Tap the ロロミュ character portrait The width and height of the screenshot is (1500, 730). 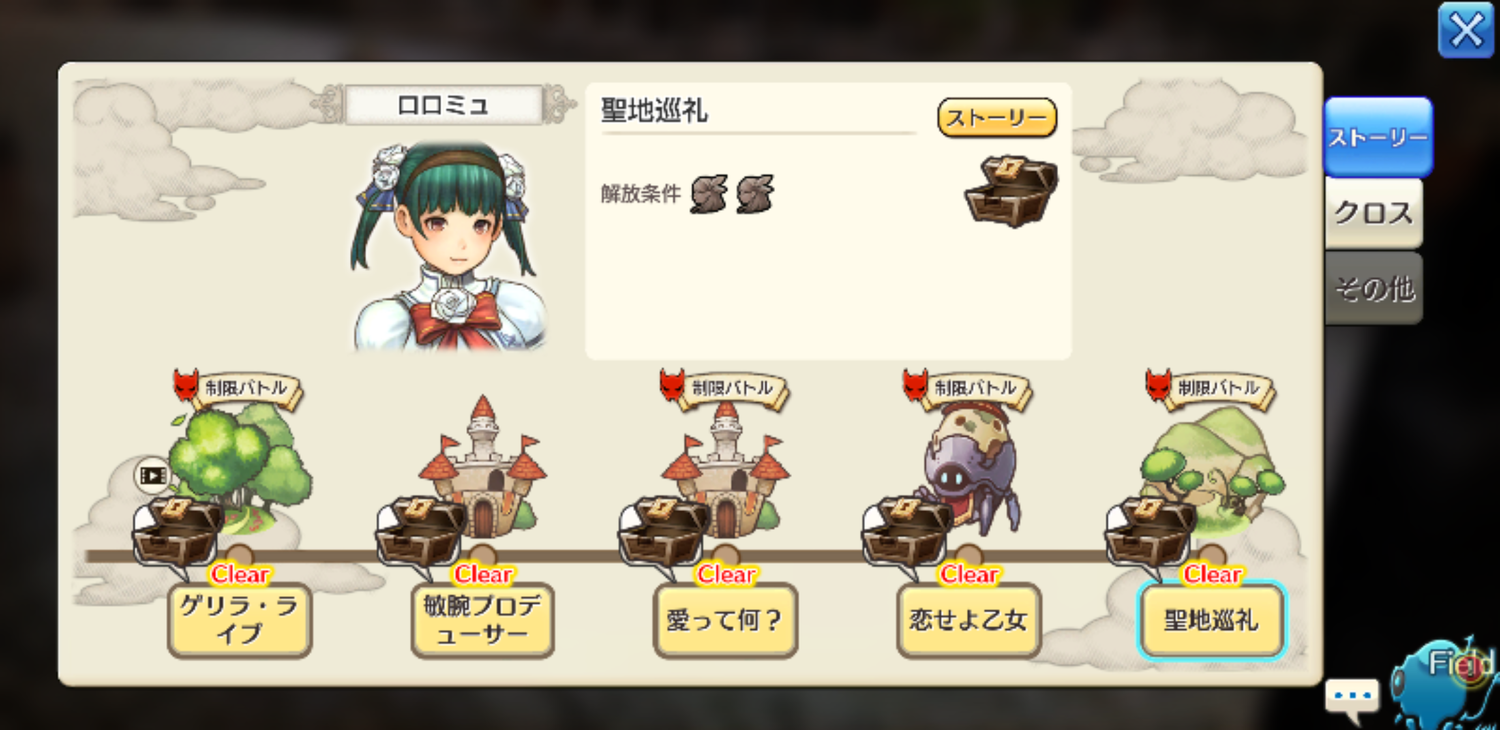pyautogui.click(x=446, y=245)
